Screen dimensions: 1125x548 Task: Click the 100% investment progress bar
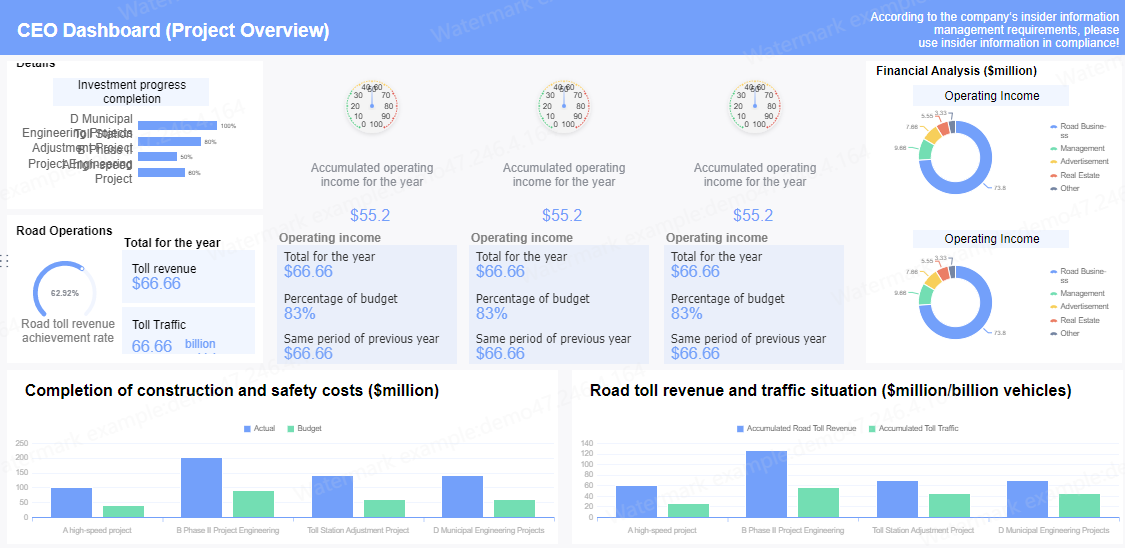pos(177,126)
